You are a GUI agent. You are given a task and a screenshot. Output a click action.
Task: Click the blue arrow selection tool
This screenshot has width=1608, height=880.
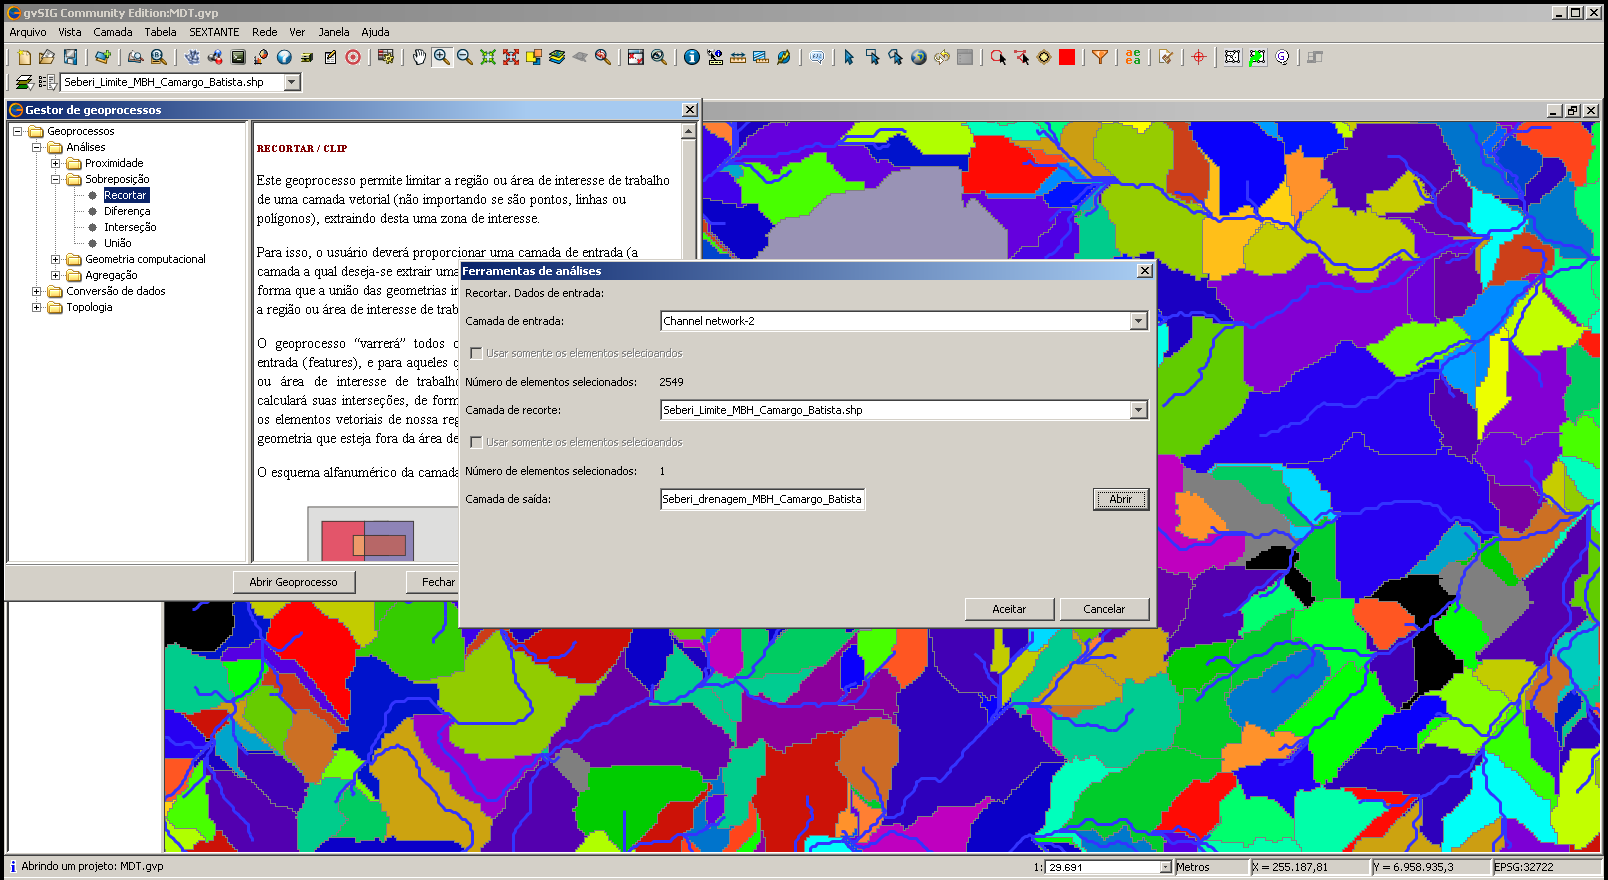(x=849, y=57)
